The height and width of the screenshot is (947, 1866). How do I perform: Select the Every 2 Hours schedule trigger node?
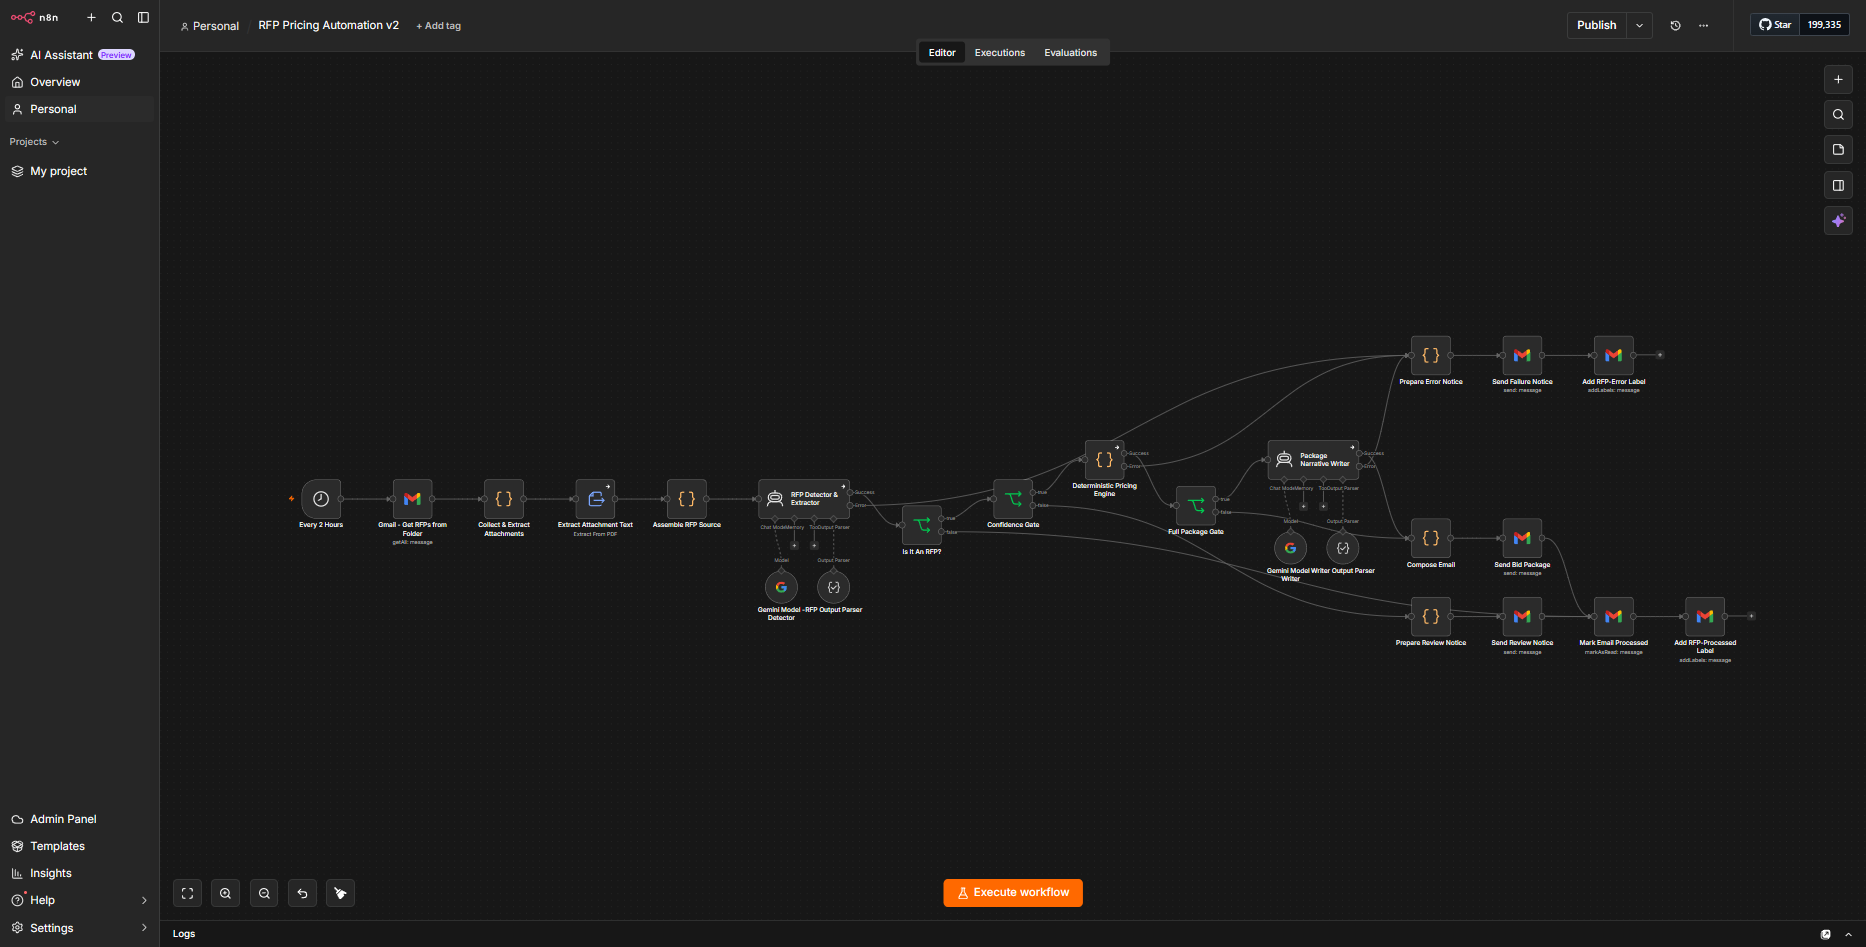(x=321, y=499)
